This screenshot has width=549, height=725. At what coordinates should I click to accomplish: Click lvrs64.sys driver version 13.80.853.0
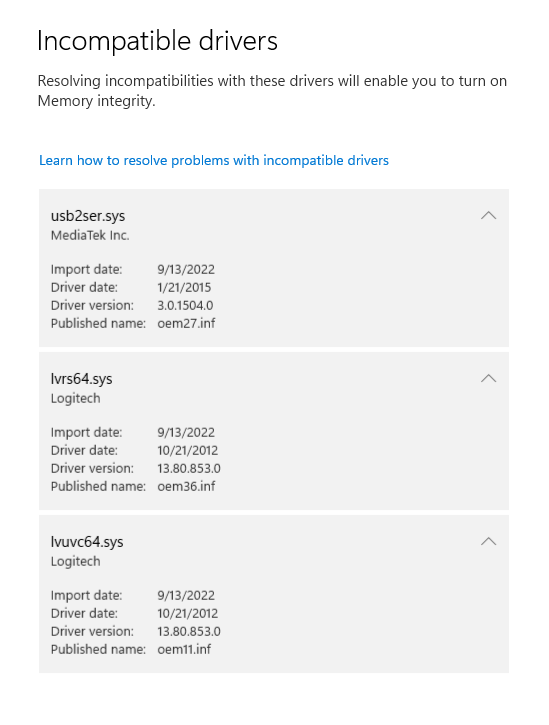[x=189, y=468]
